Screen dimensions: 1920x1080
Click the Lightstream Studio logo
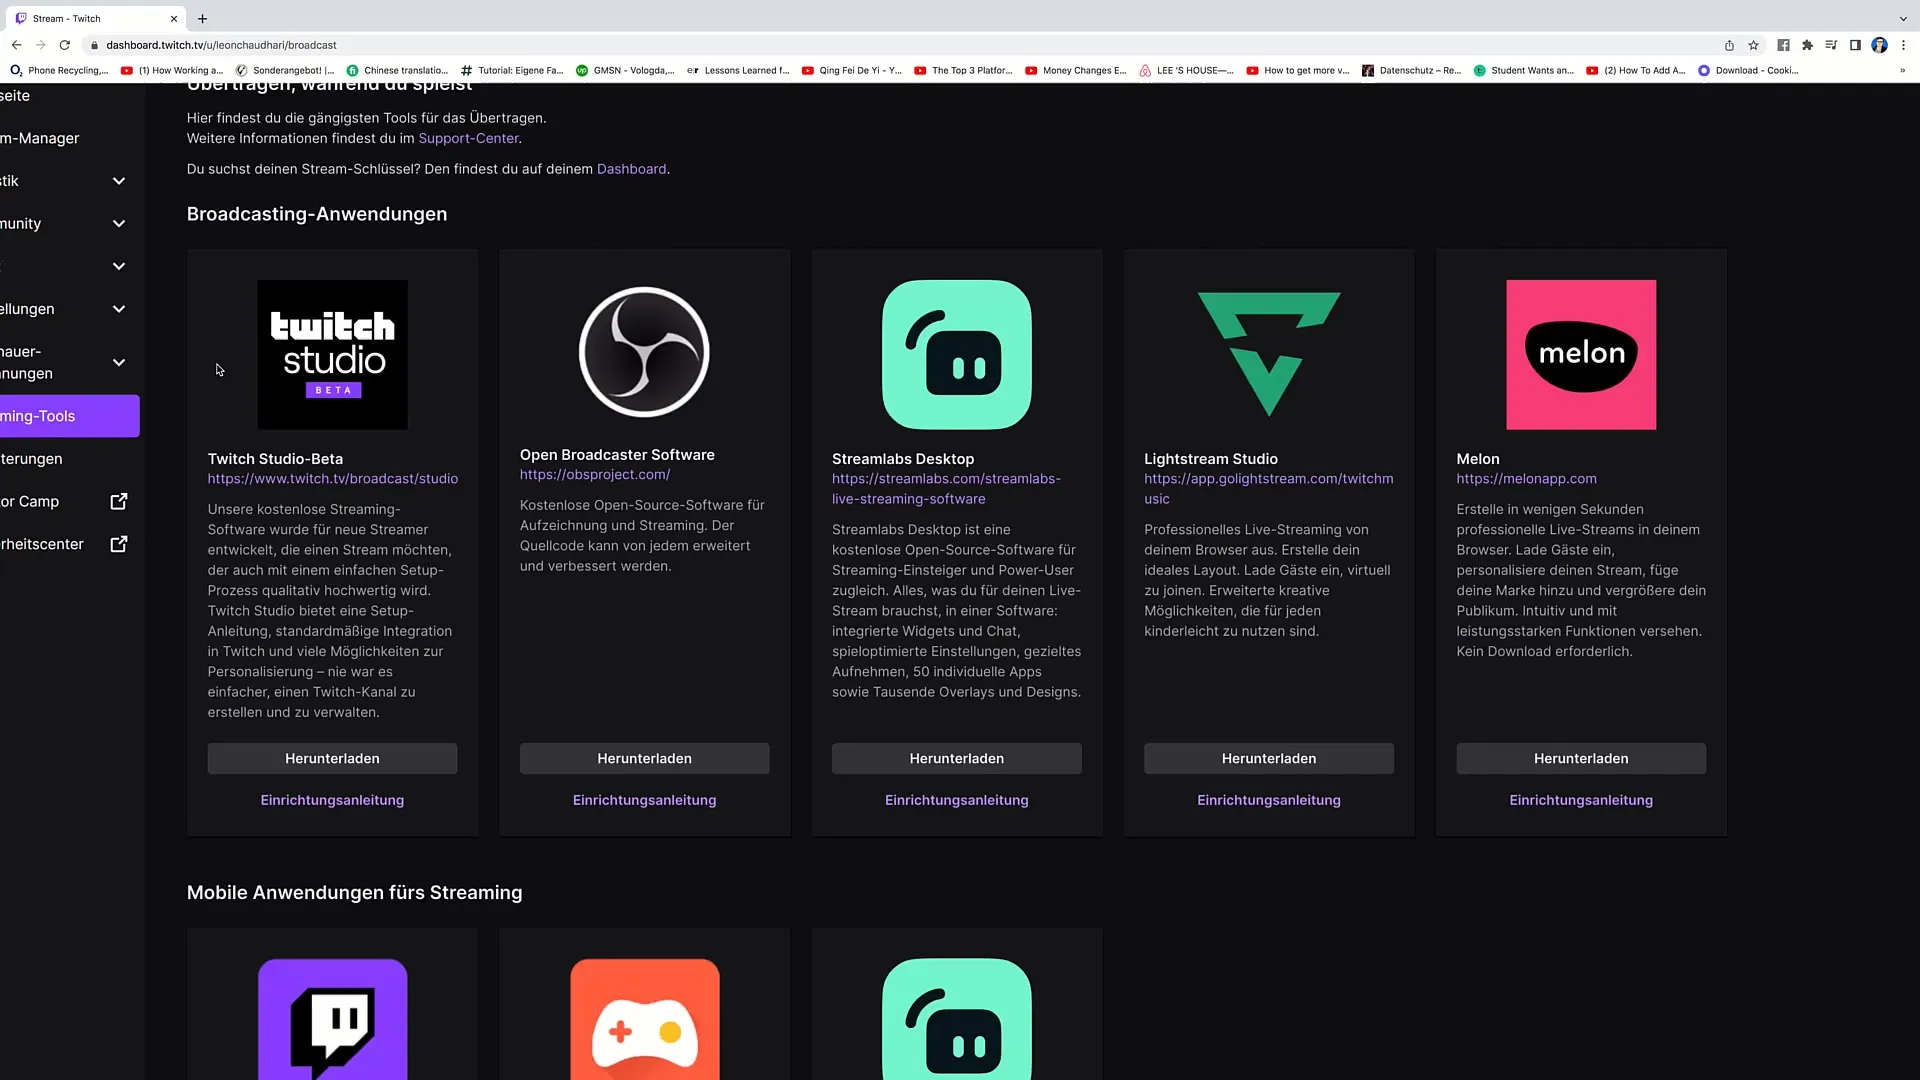[x=1269, y=354]
